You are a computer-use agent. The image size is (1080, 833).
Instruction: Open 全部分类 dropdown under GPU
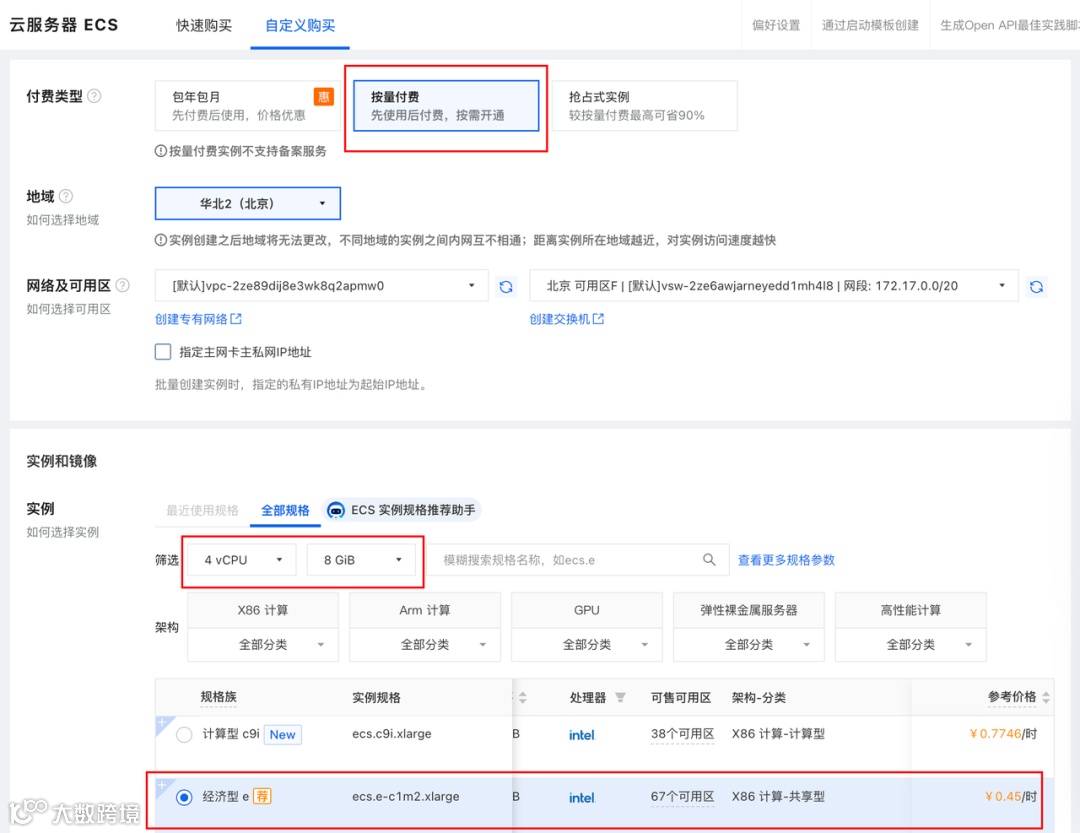tap(587, 645)
